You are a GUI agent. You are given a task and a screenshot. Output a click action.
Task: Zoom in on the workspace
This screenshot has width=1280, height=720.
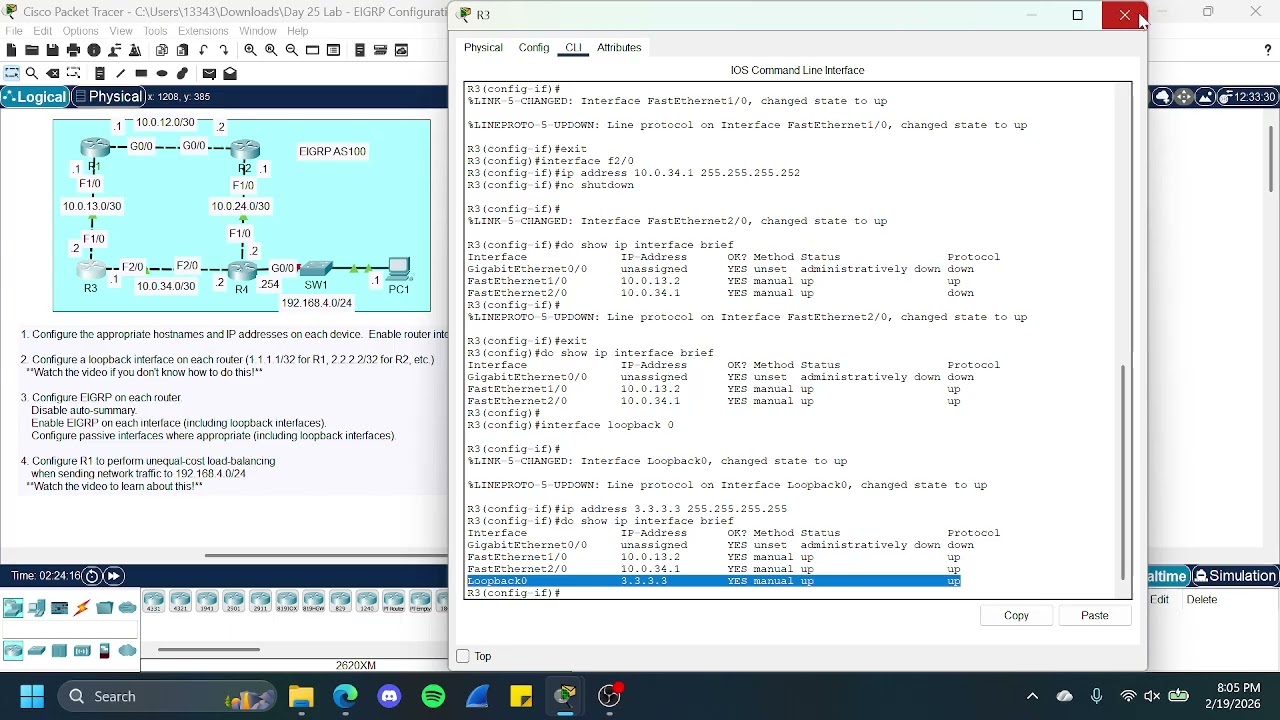(250, 50)
